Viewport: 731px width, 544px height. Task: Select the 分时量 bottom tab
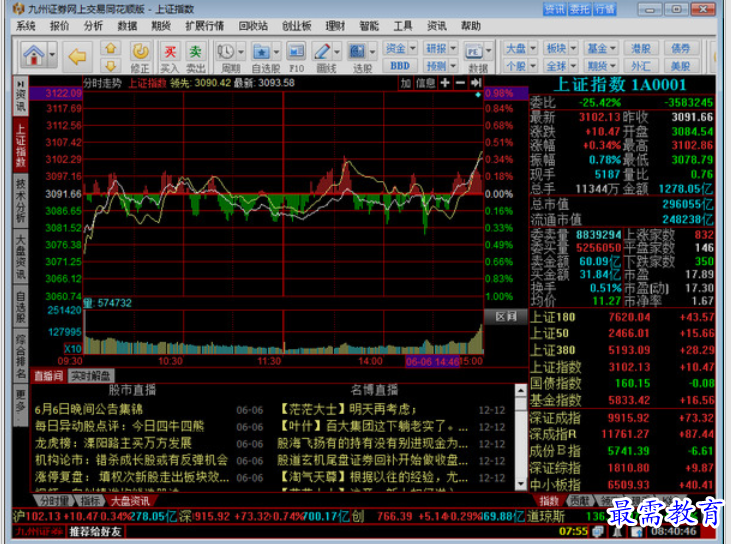(x=55, y=501)
